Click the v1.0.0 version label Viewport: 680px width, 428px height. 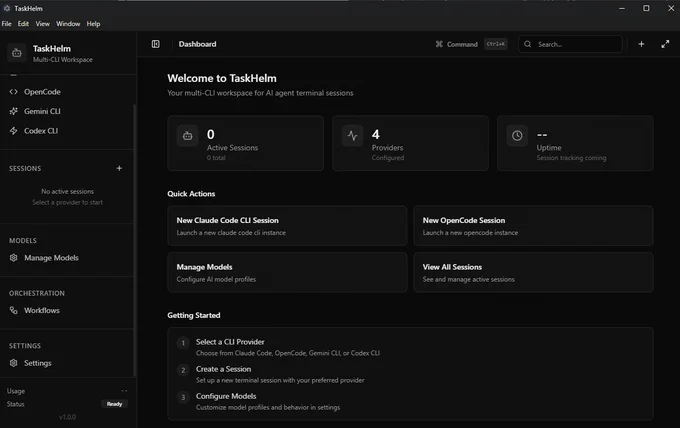coord(67,417)
